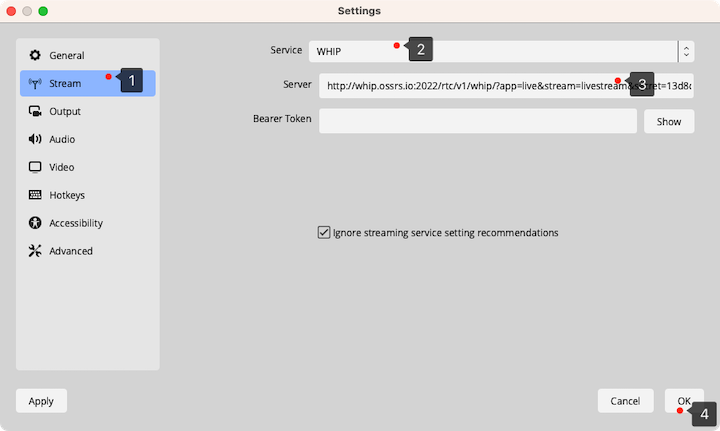Click the General gear icon

pos(35,56)
